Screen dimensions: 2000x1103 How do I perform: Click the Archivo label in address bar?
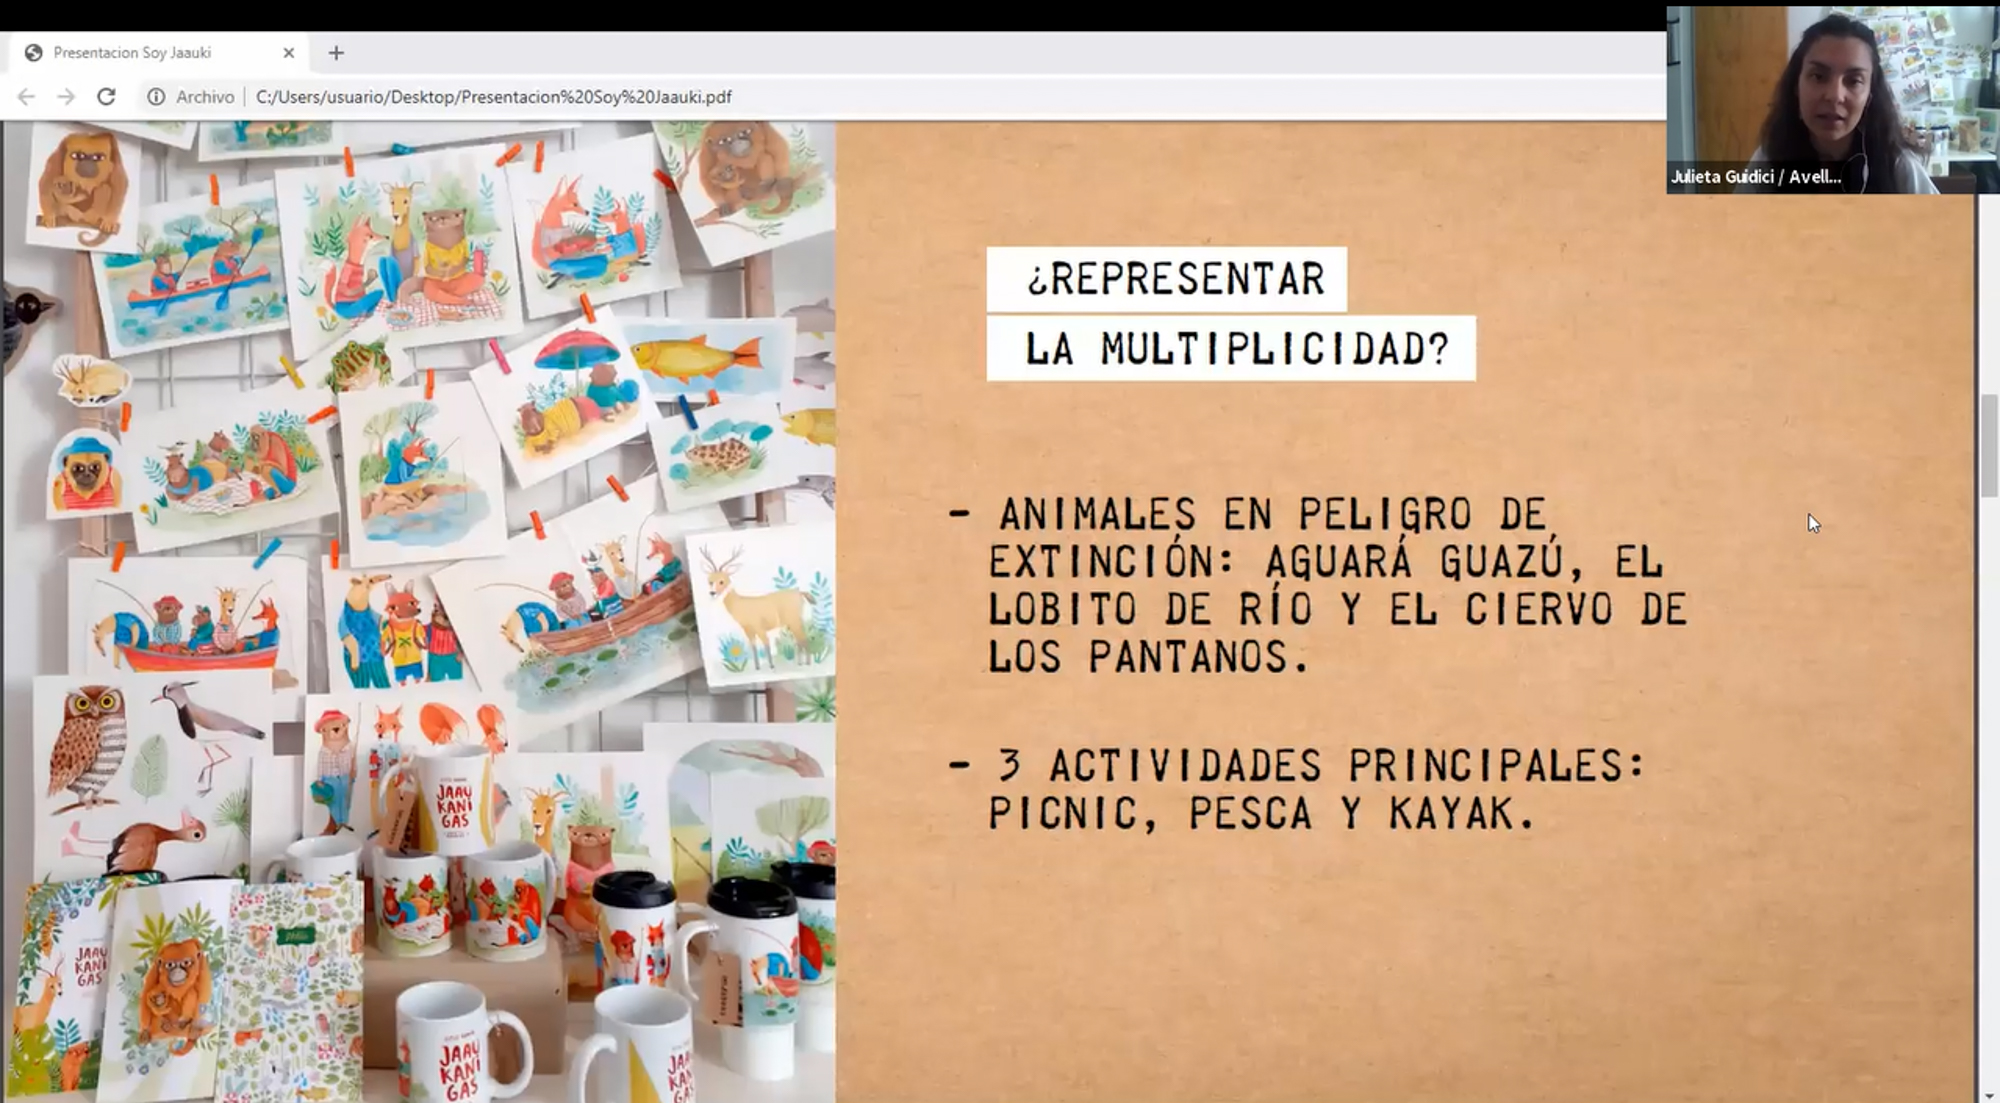point(205,97)
